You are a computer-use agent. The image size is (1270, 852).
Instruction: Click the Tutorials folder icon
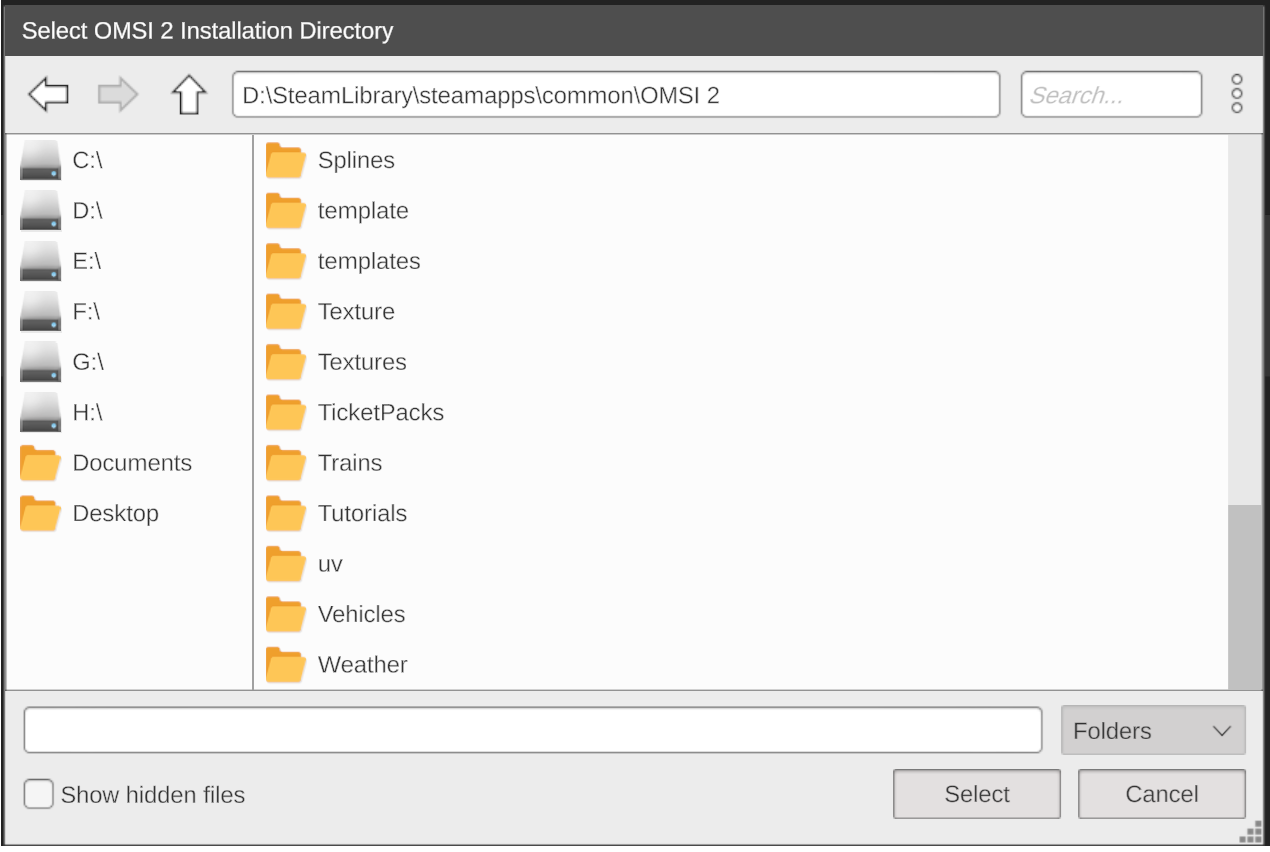(x=286, y=513)
